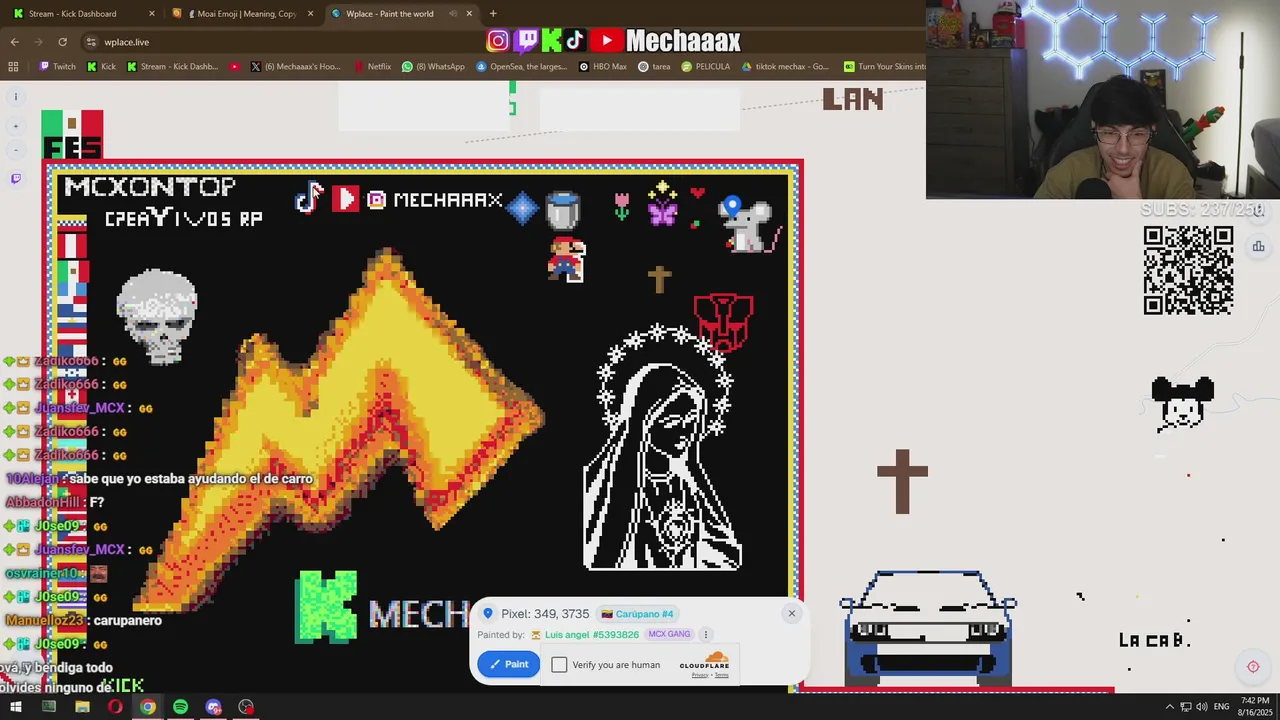Open the Netflix bookmark
The height and width of the screenshot is (720, 1280).
[x=372, y=67]
